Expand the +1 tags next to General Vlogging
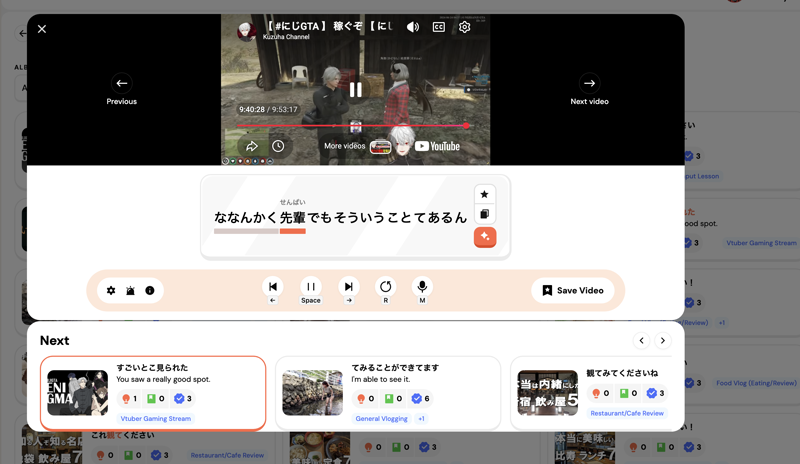The width and height of the screenshot is (800, 464). 421,419
